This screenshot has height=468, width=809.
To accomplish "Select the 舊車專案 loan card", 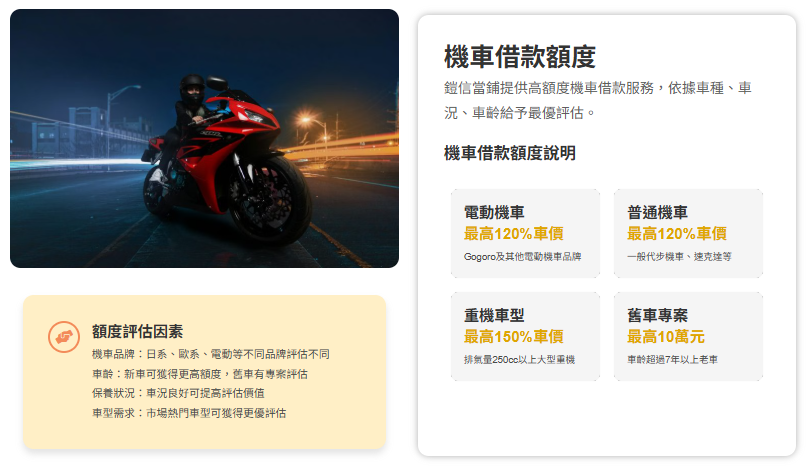I will pos(688,336).
